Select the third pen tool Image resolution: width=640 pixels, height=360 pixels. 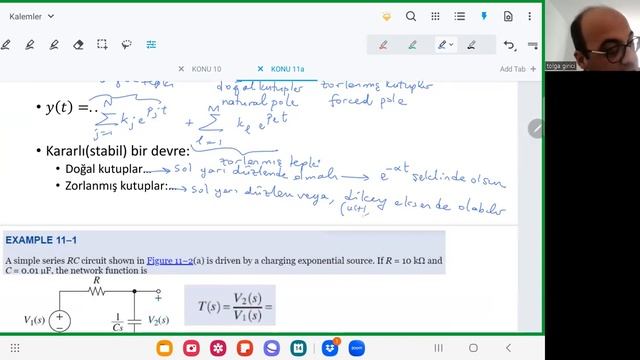coord(54,45)
